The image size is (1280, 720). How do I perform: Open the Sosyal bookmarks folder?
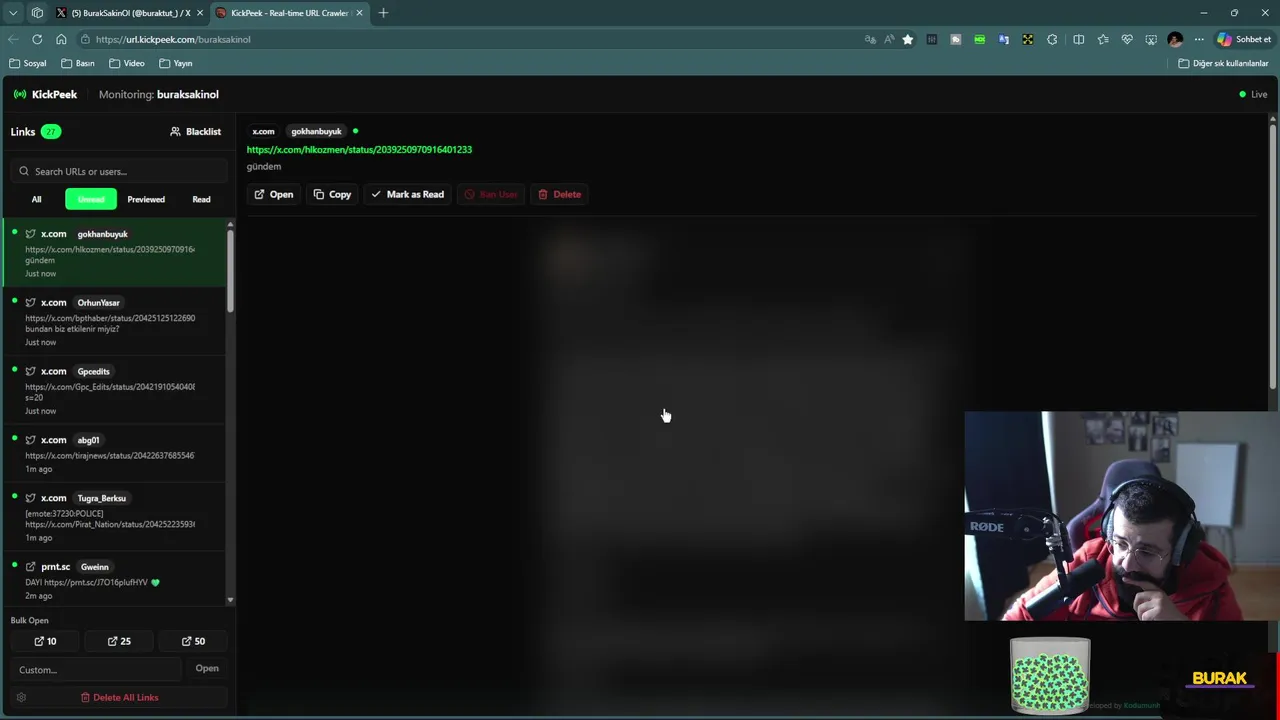point(28,63)
